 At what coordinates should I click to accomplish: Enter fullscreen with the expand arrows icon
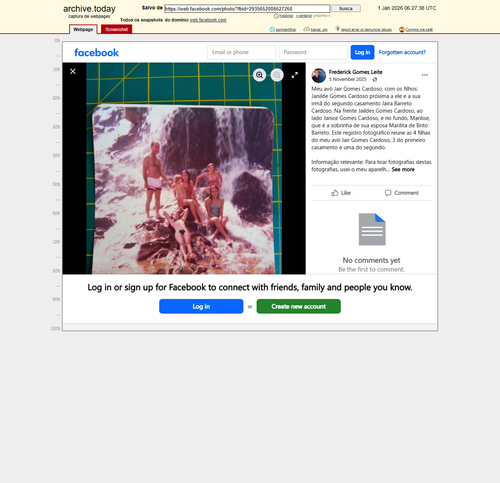tap(295, 75)
